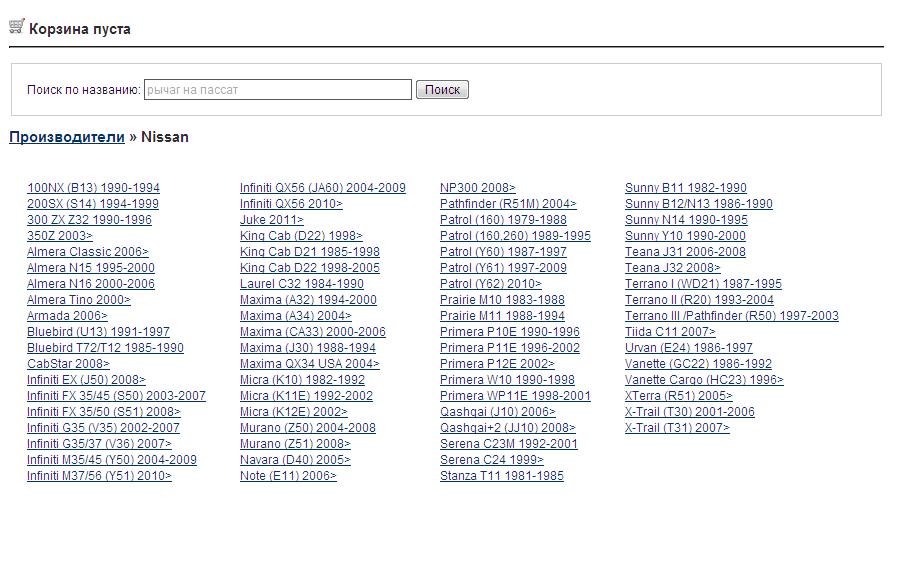Select Pathfinder (R51M) 2004>
The image size is (917, 573).
coord(508,204)
